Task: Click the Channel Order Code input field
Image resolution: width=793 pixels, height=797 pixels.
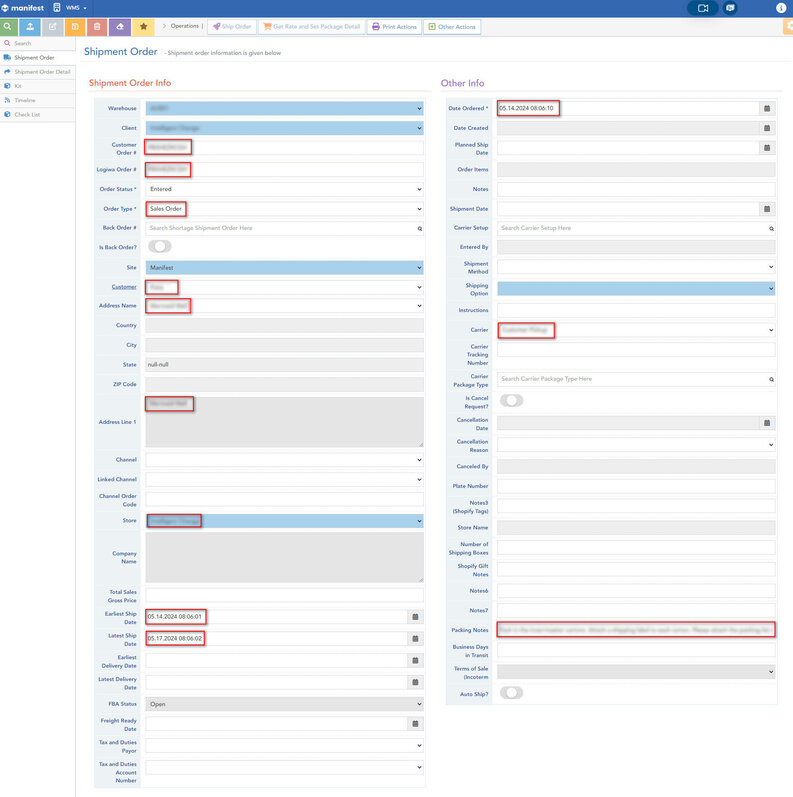Action: pos(285,499)
